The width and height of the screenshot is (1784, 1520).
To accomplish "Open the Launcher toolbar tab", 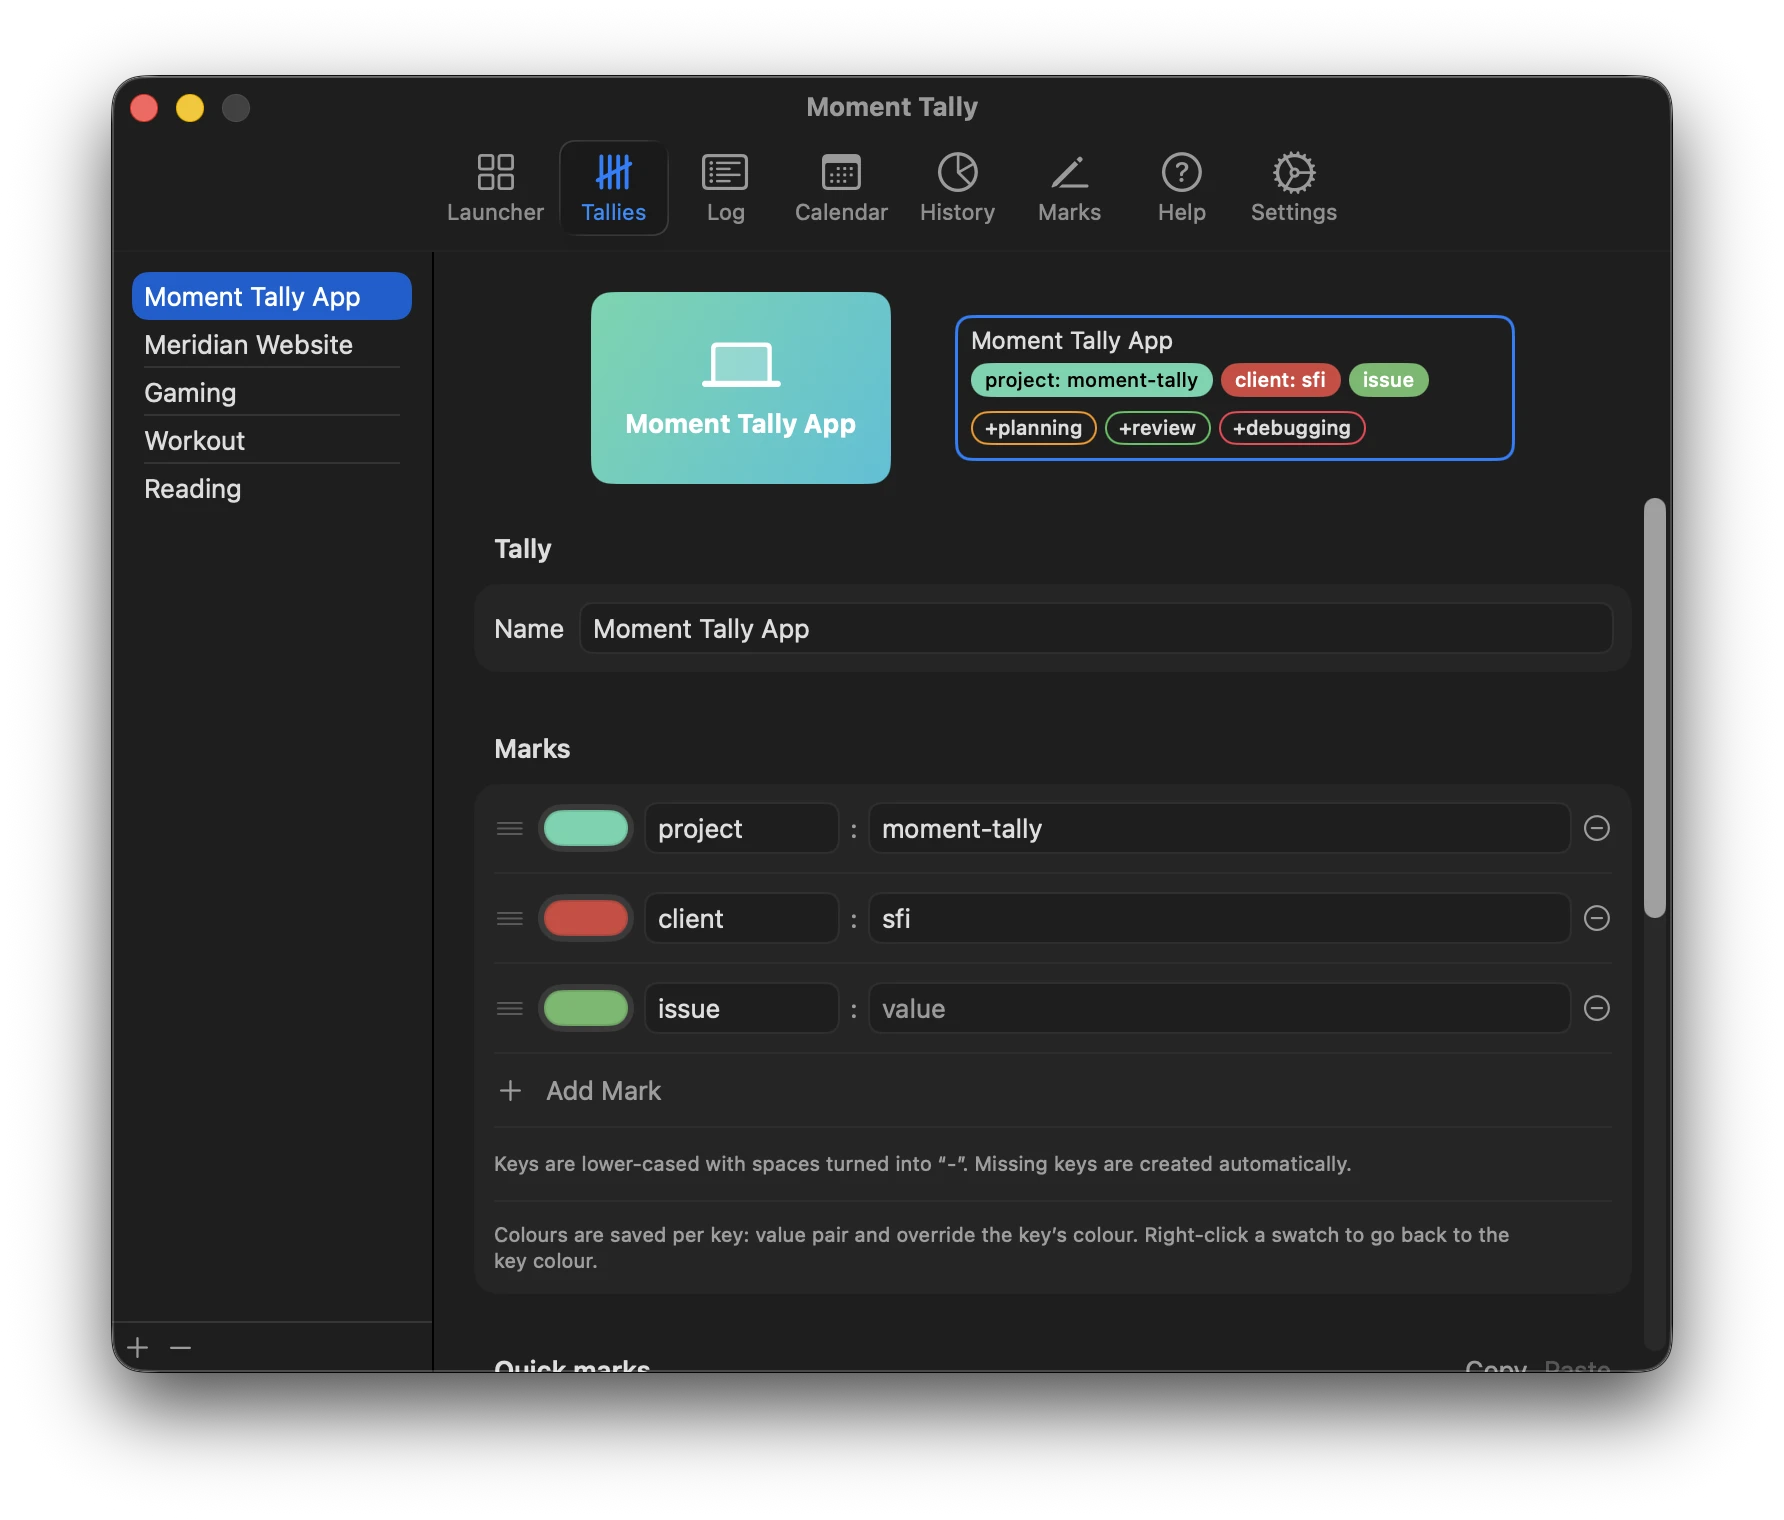I will pyautogui.click(x=495, y=188).
